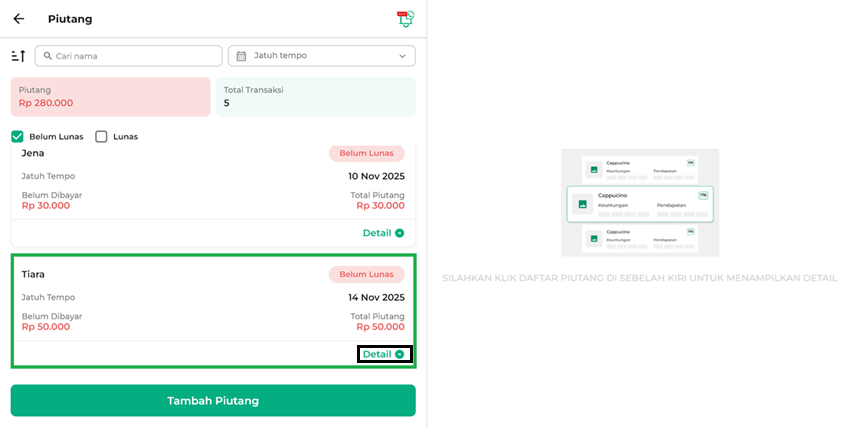Uncheck the Belum Lunas checkbox
The image size is (848, 428).
pyautogui.click(x=17, y=137)
